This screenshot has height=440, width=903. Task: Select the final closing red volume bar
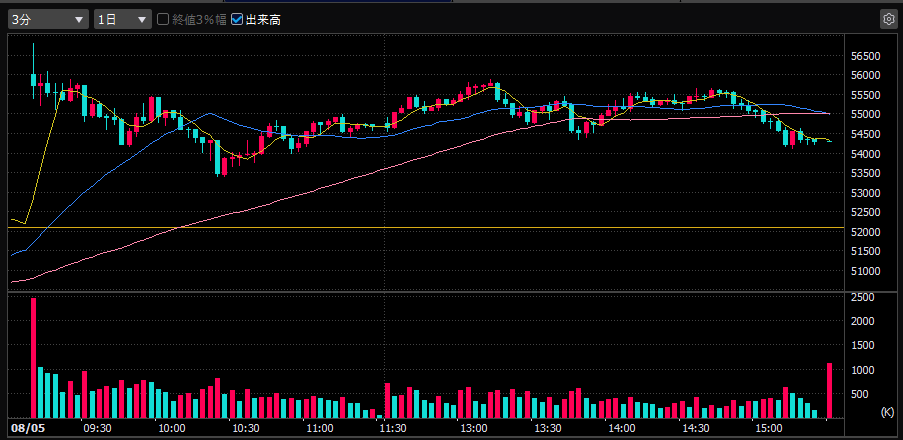830,390
